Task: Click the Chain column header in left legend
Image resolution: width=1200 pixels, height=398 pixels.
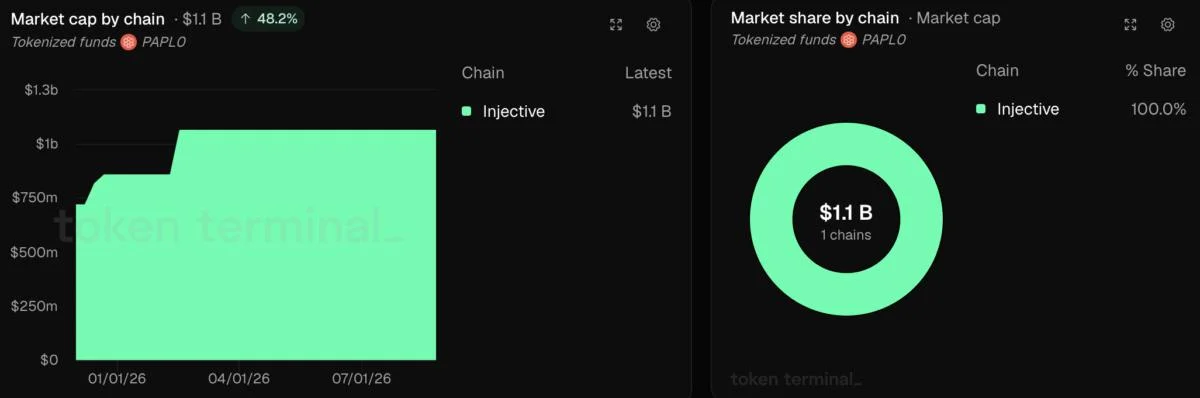Action: (x=483, y=73)
